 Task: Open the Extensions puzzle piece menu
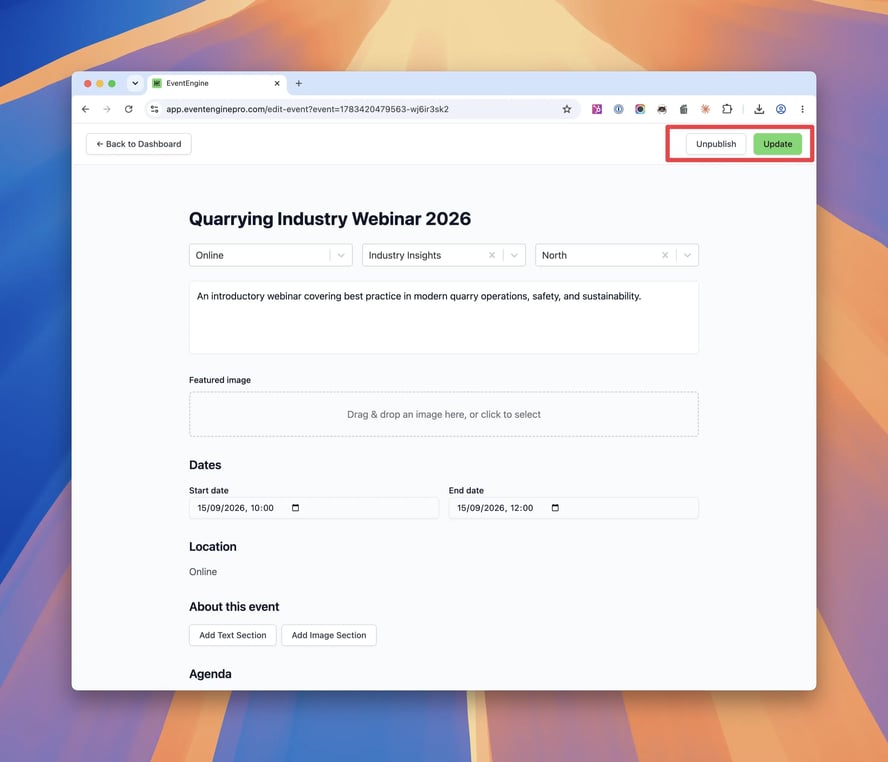click(x=727, y=109)
